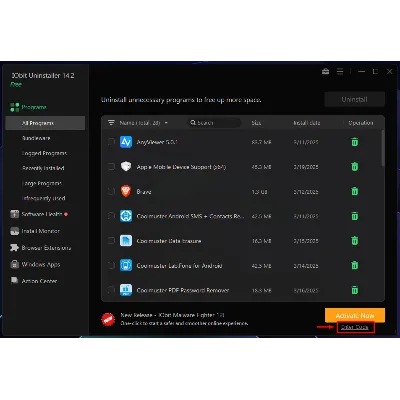
Task: Open Action Center flag icon in sidebar
Action: [14, 281]
